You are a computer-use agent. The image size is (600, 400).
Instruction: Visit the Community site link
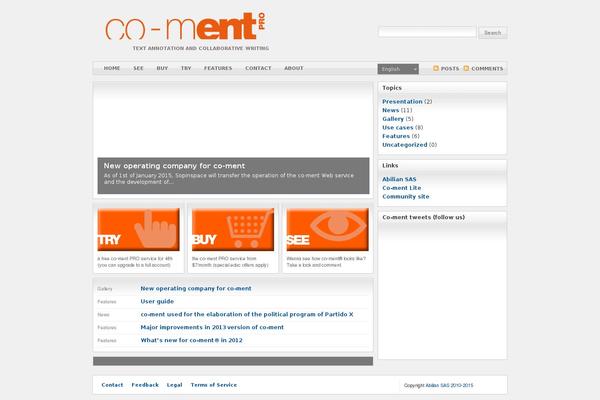click(406, 196)
